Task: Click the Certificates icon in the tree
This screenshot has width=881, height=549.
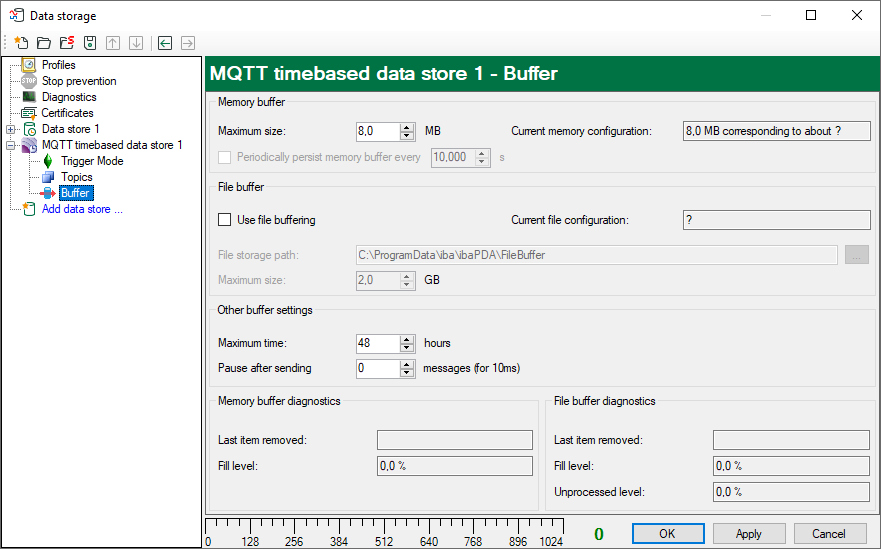Action: coord(29,113)
